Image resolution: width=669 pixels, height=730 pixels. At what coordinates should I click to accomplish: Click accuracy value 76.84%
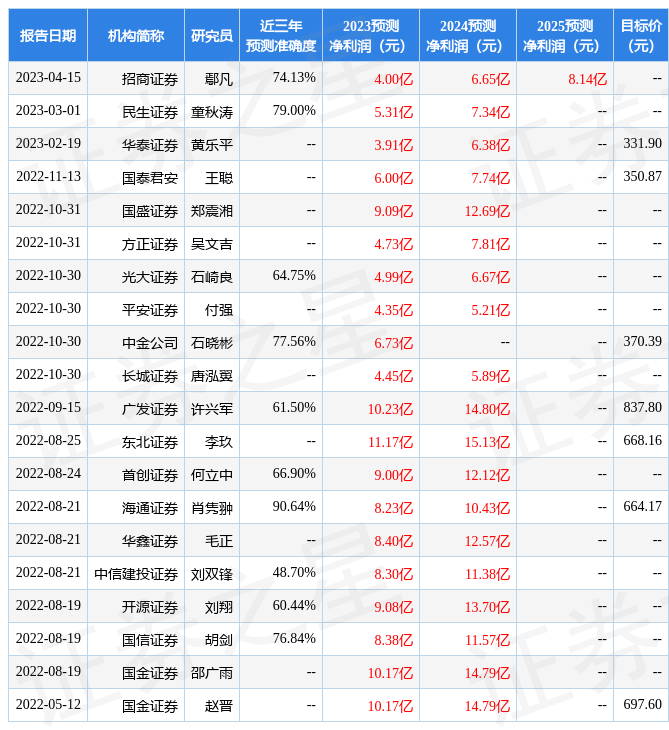tap(294, 640)
